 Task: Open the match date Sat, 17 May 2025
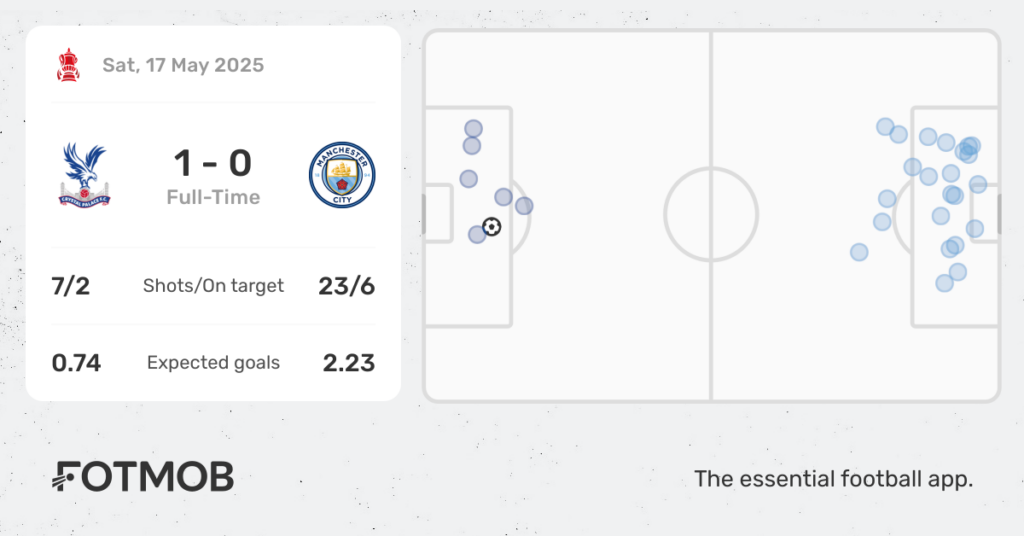click(x=183, y=65)
